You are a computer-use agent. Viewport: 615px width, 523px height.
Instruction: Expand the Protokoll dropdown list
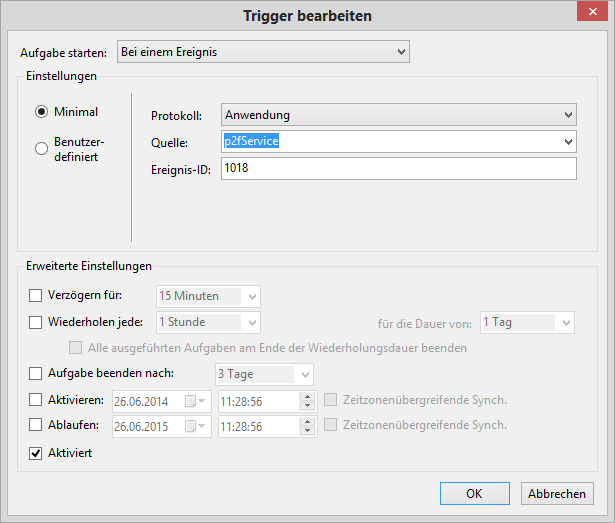pos(399,115)
